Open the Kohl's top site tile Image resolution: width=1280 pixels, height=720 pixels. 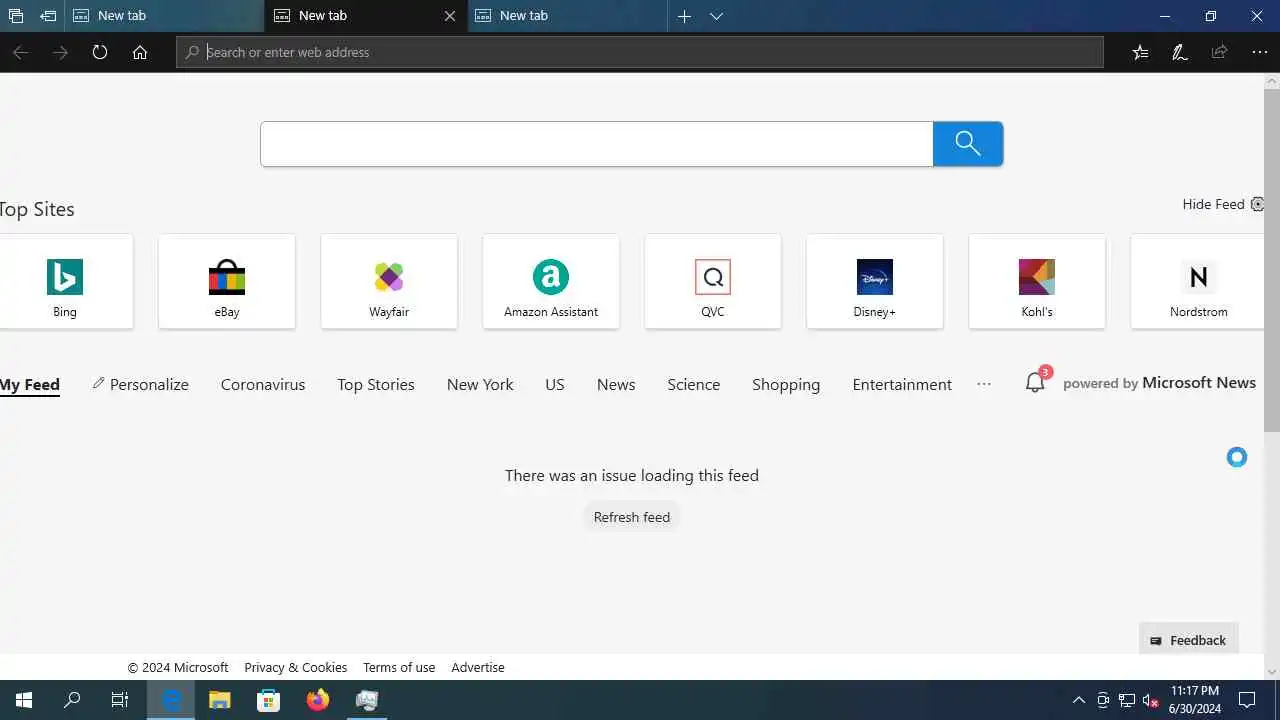point(1037,281)
